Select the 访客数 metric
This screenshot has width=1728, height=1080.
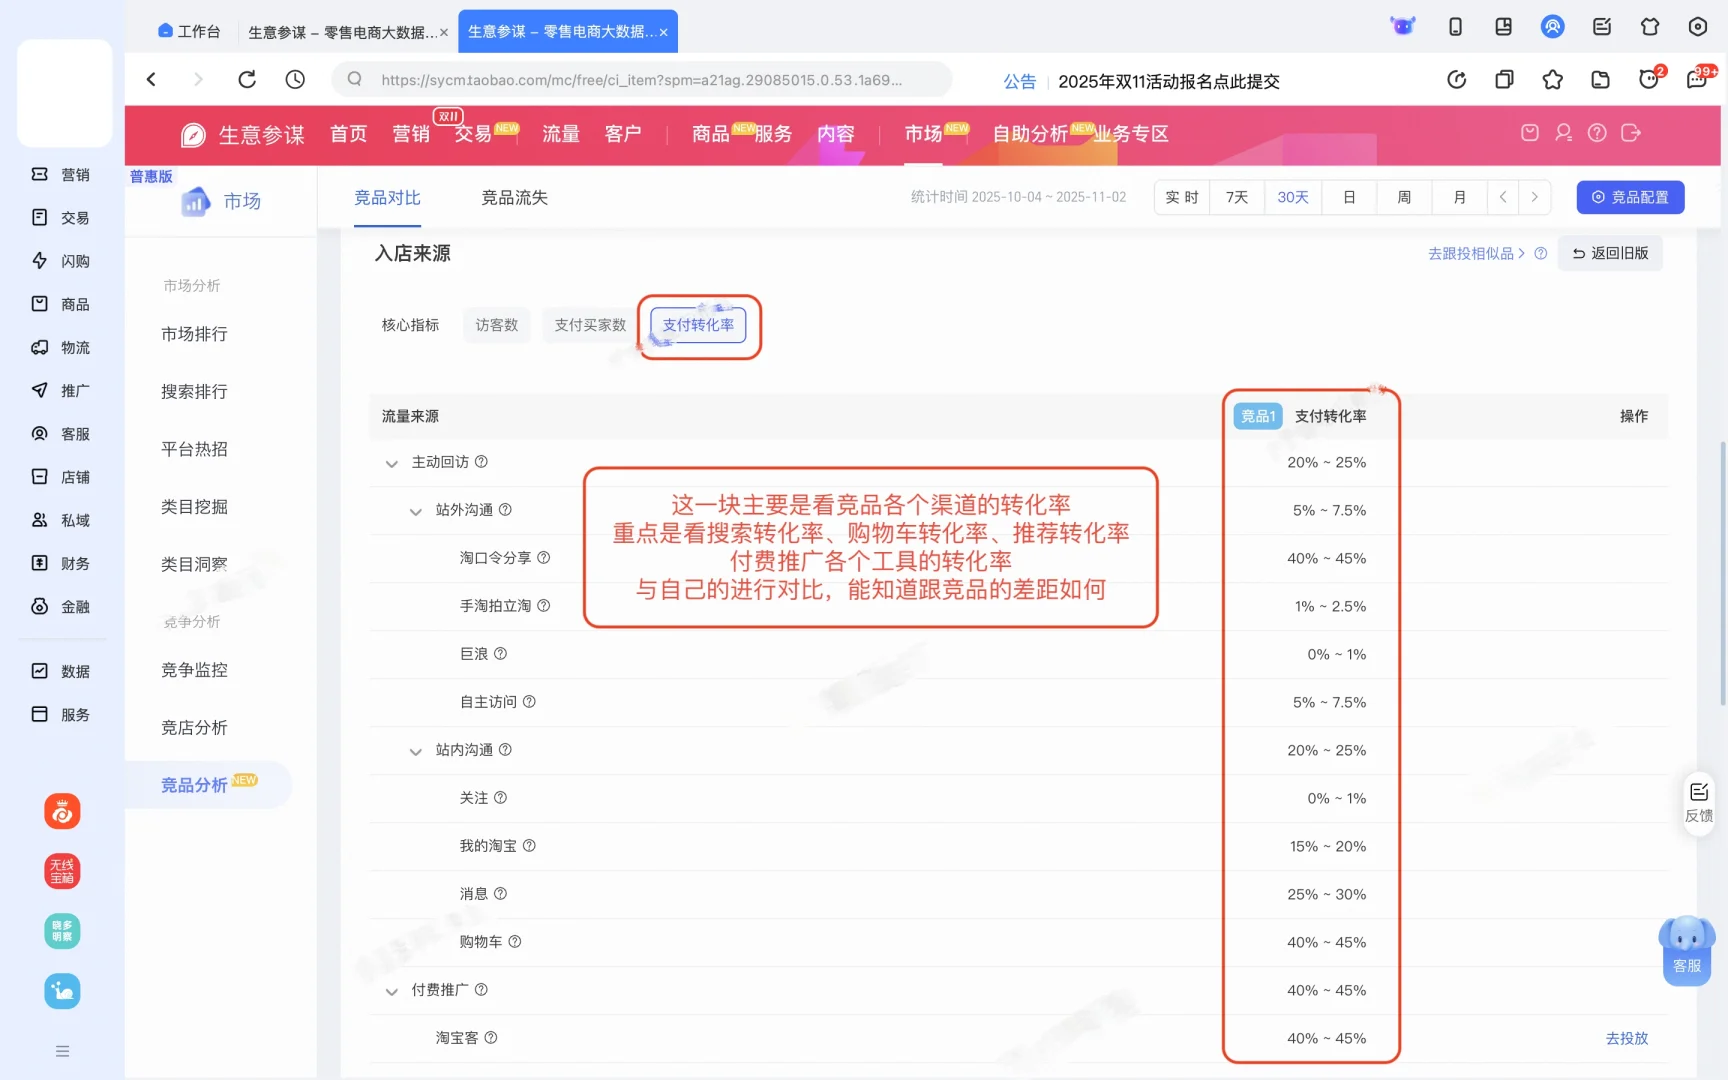[x=497, y=325]
